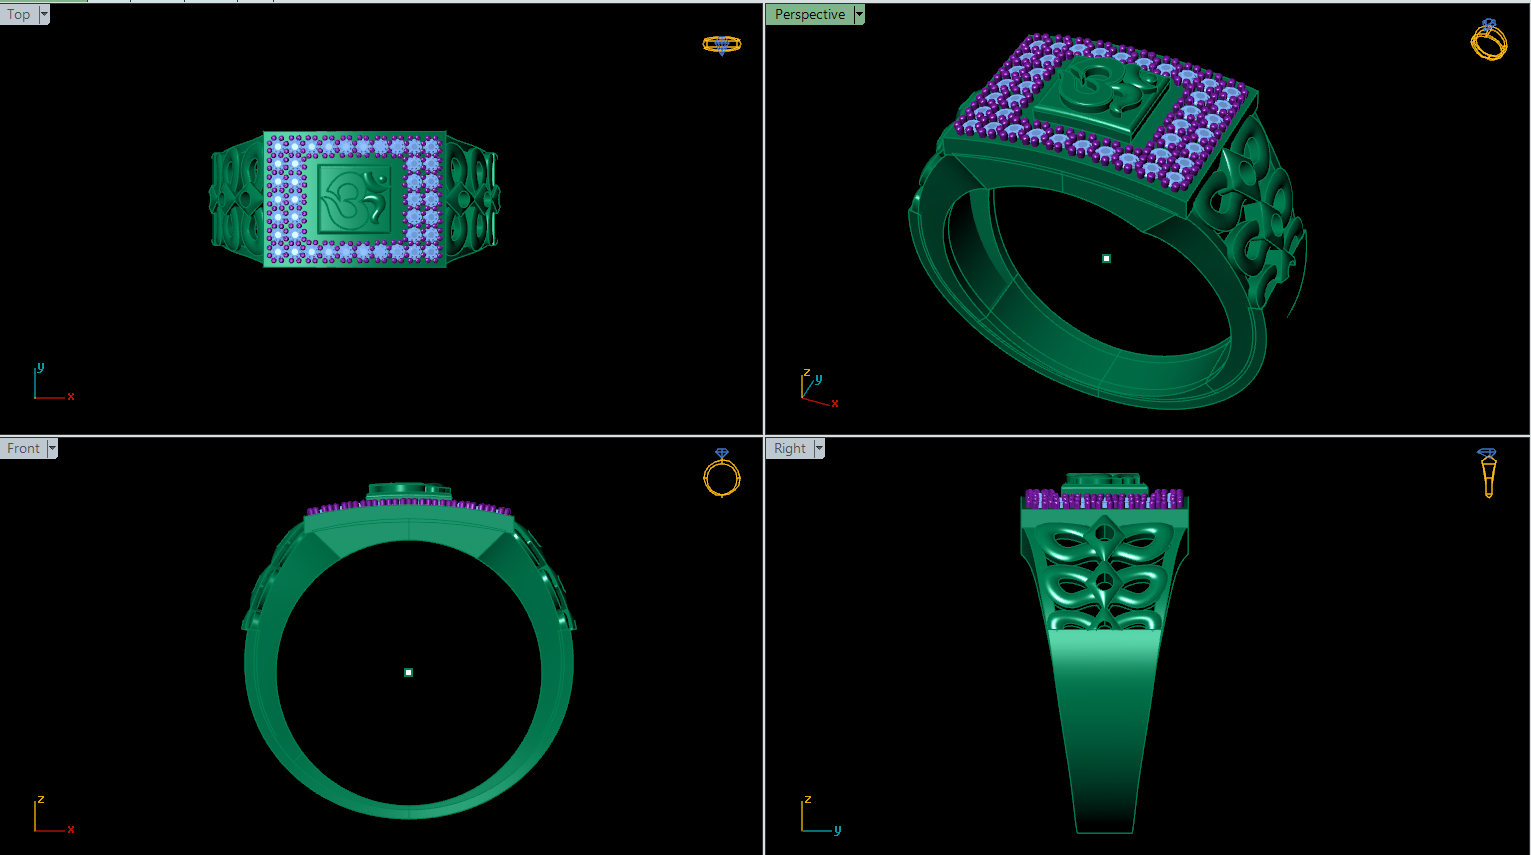
Task: Select the Om emblem in Top view
Action: pos(354,200)
